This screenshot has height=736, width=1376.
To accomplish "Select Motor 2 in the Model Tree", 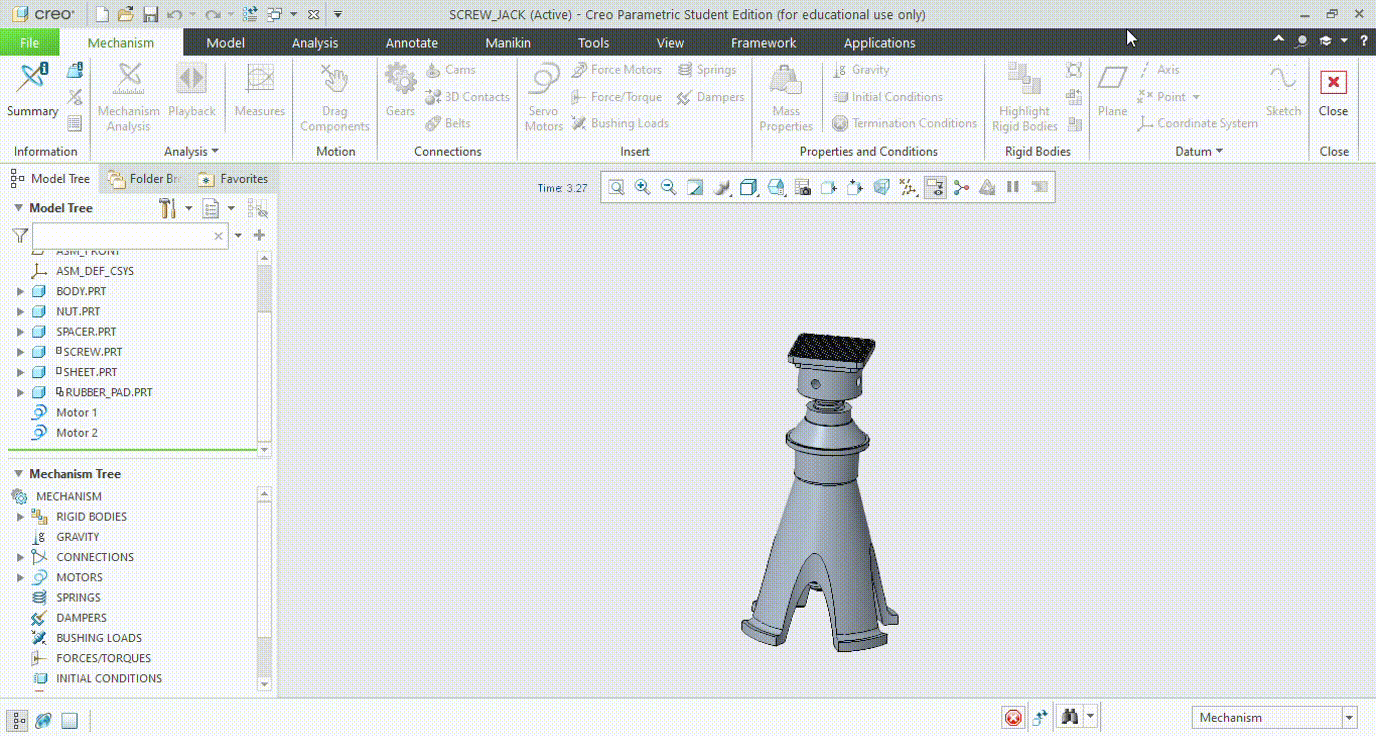I will click(77, 433).
